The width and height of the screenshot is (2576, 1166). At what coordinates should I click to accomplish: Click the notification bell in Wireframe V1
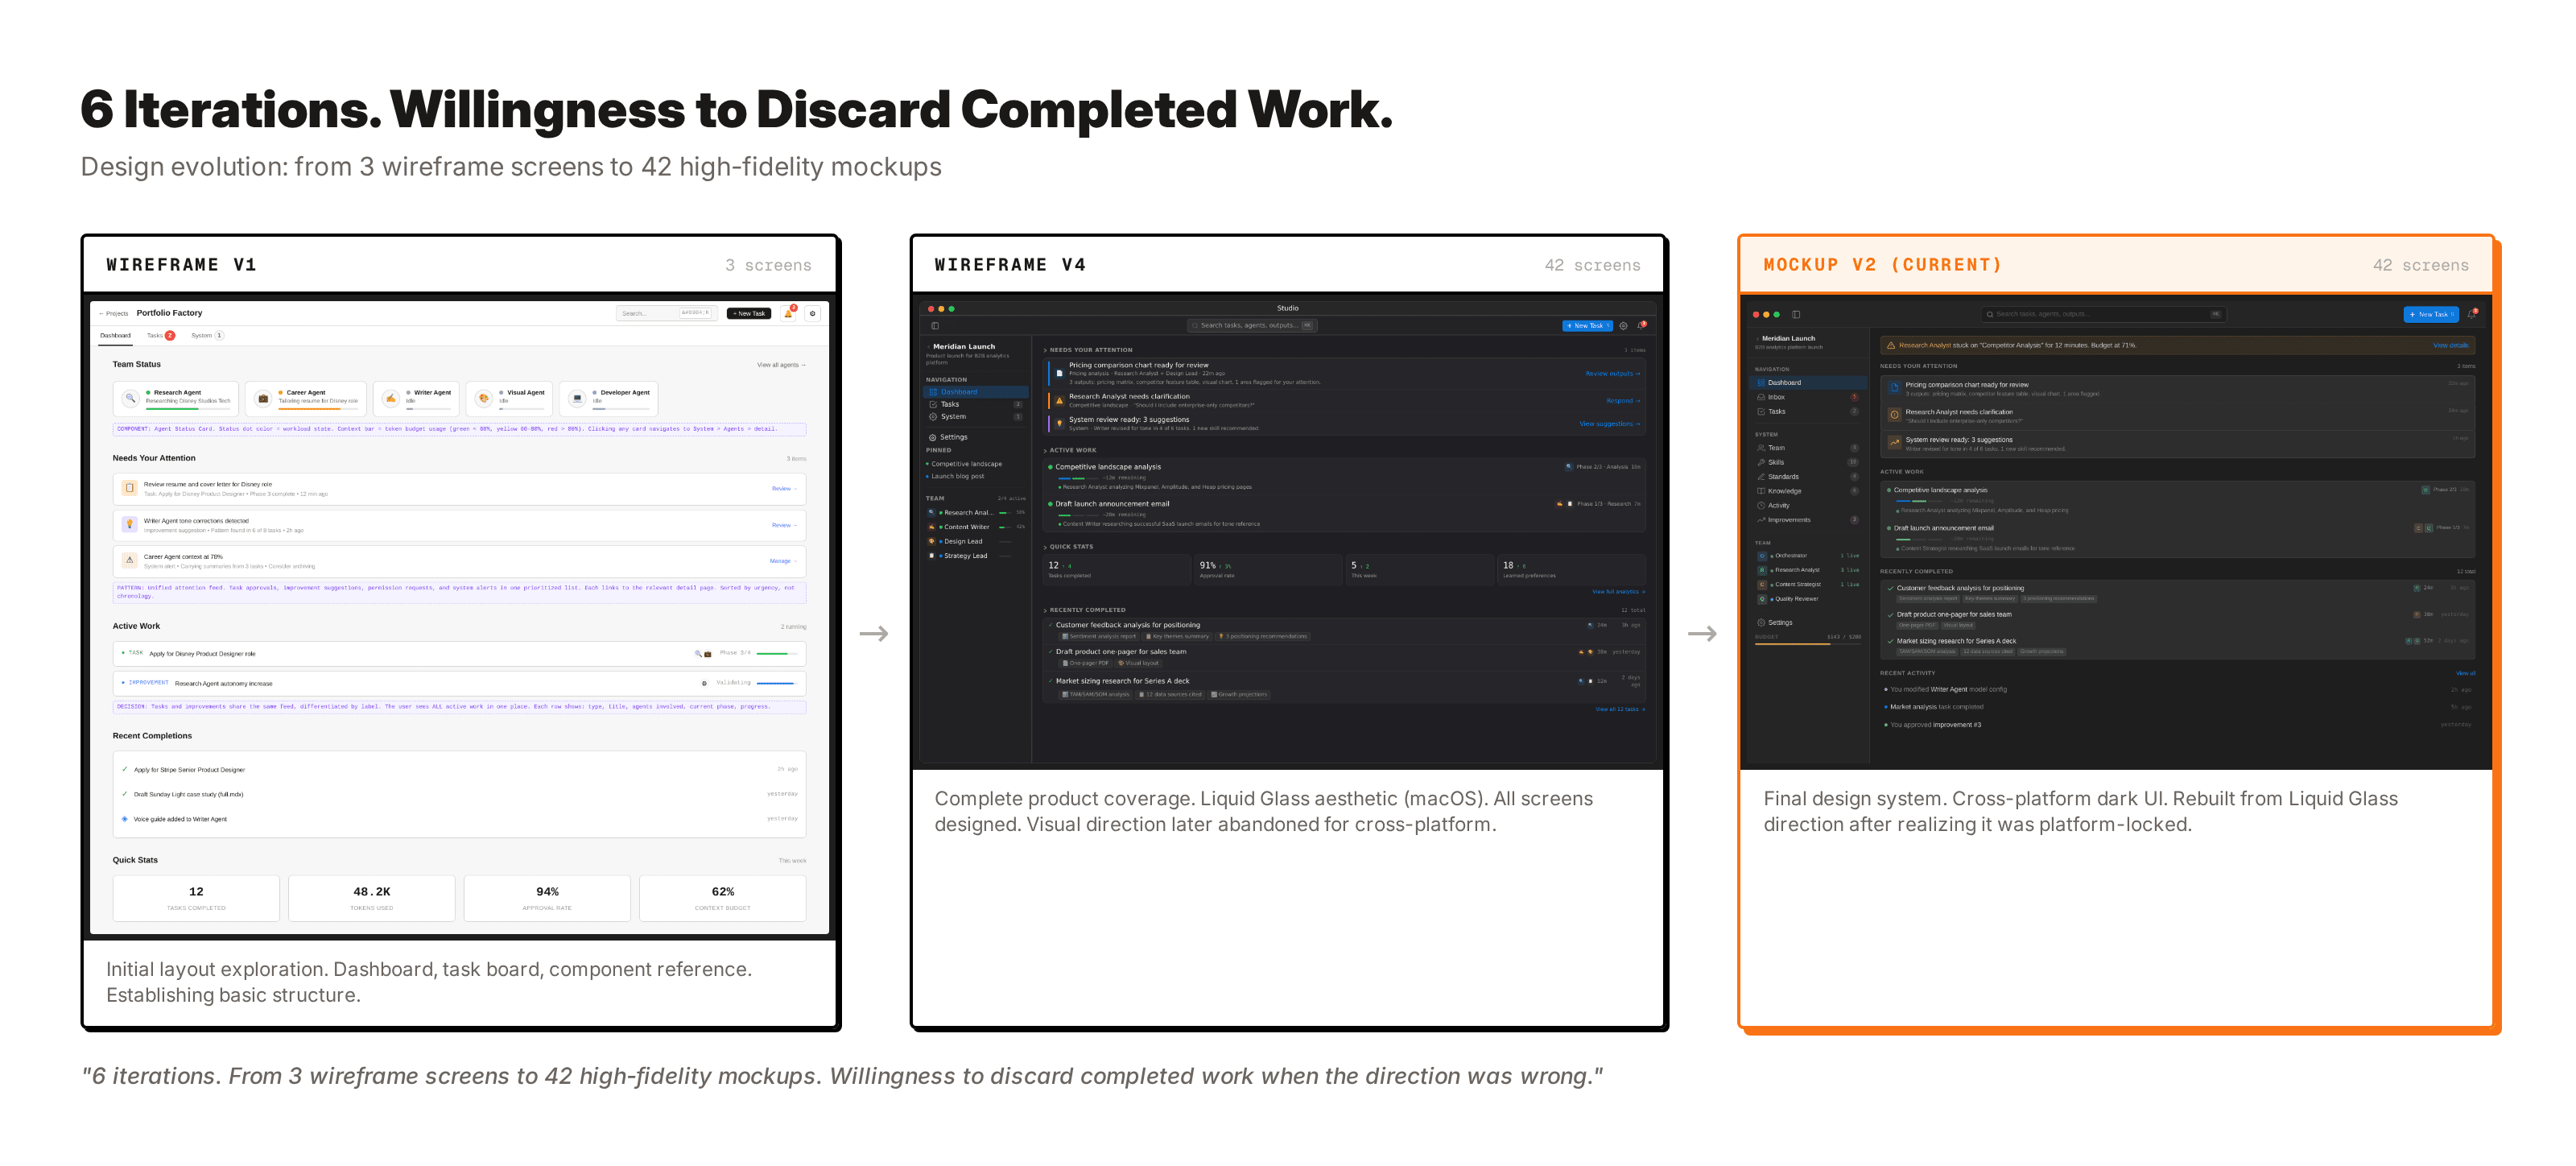pos(788,313)
